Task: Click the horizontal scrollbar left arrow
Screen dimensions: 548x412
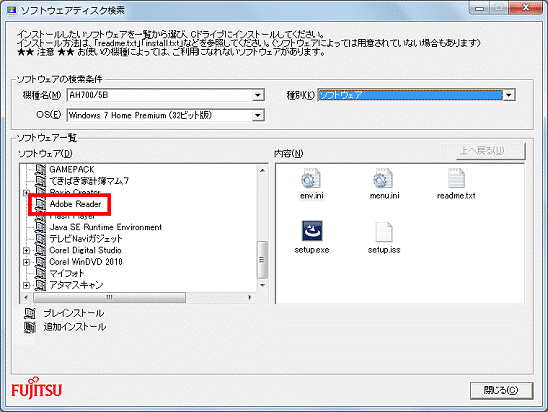Action: pos(26,298)
